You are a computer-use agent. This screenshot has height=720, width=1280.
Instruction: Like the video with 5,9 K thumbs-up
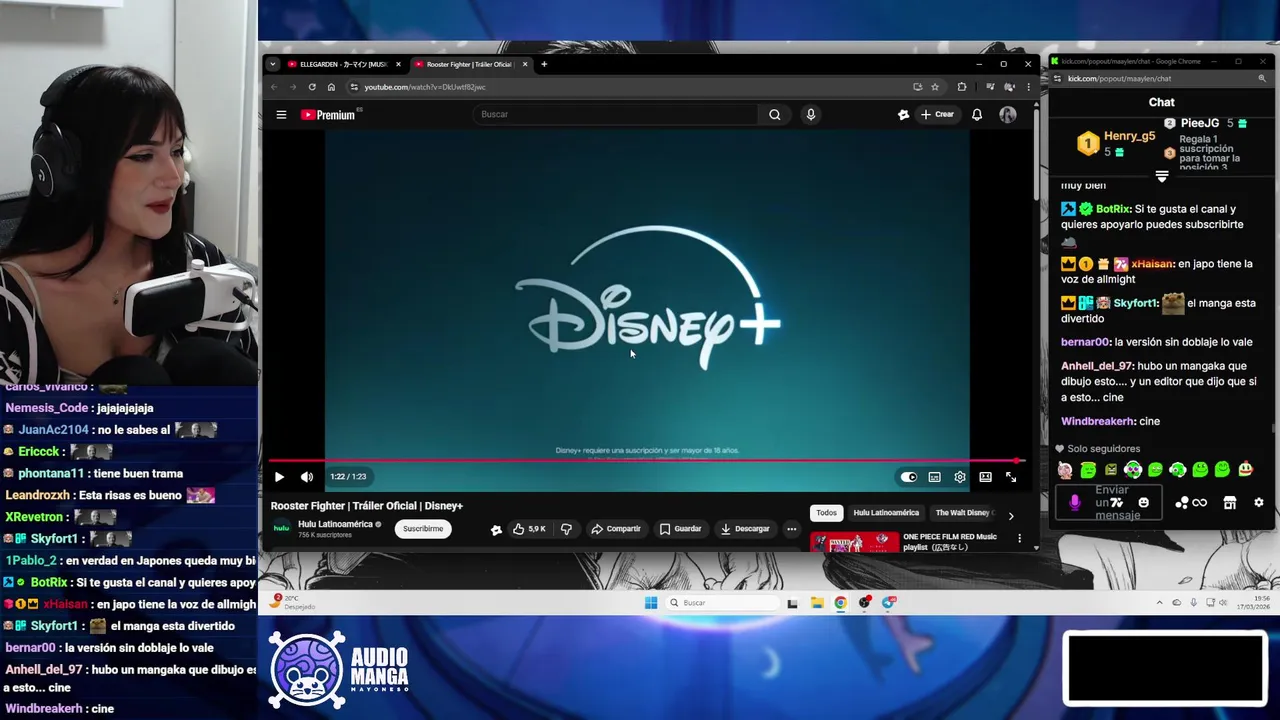coord(529,529)
